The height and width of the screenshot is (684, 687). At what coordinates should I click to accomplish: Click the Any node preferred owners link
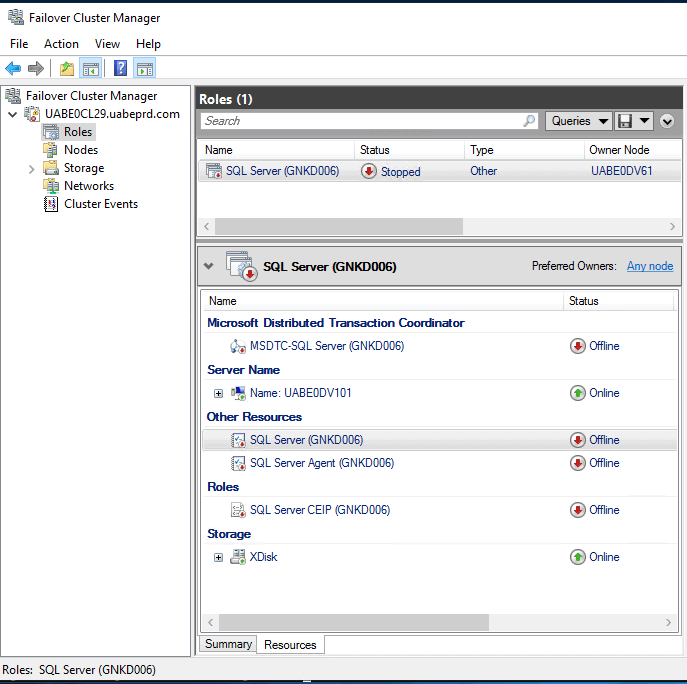pos(650,266)
